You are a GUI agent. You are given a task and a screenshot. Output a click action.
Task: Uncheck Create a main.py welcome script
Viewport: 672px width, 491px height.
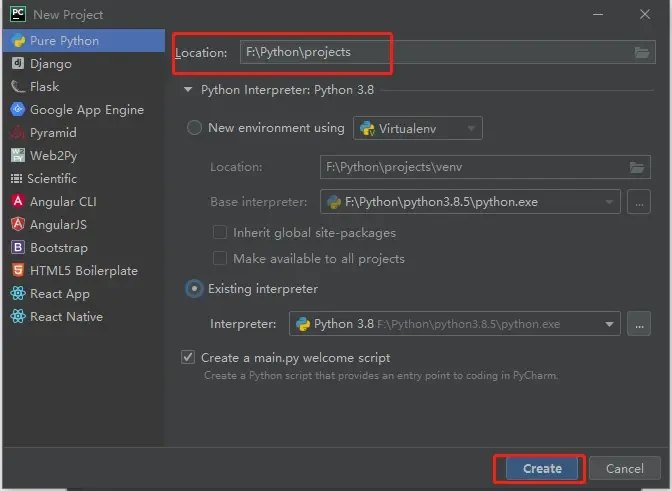pos(188,357)
